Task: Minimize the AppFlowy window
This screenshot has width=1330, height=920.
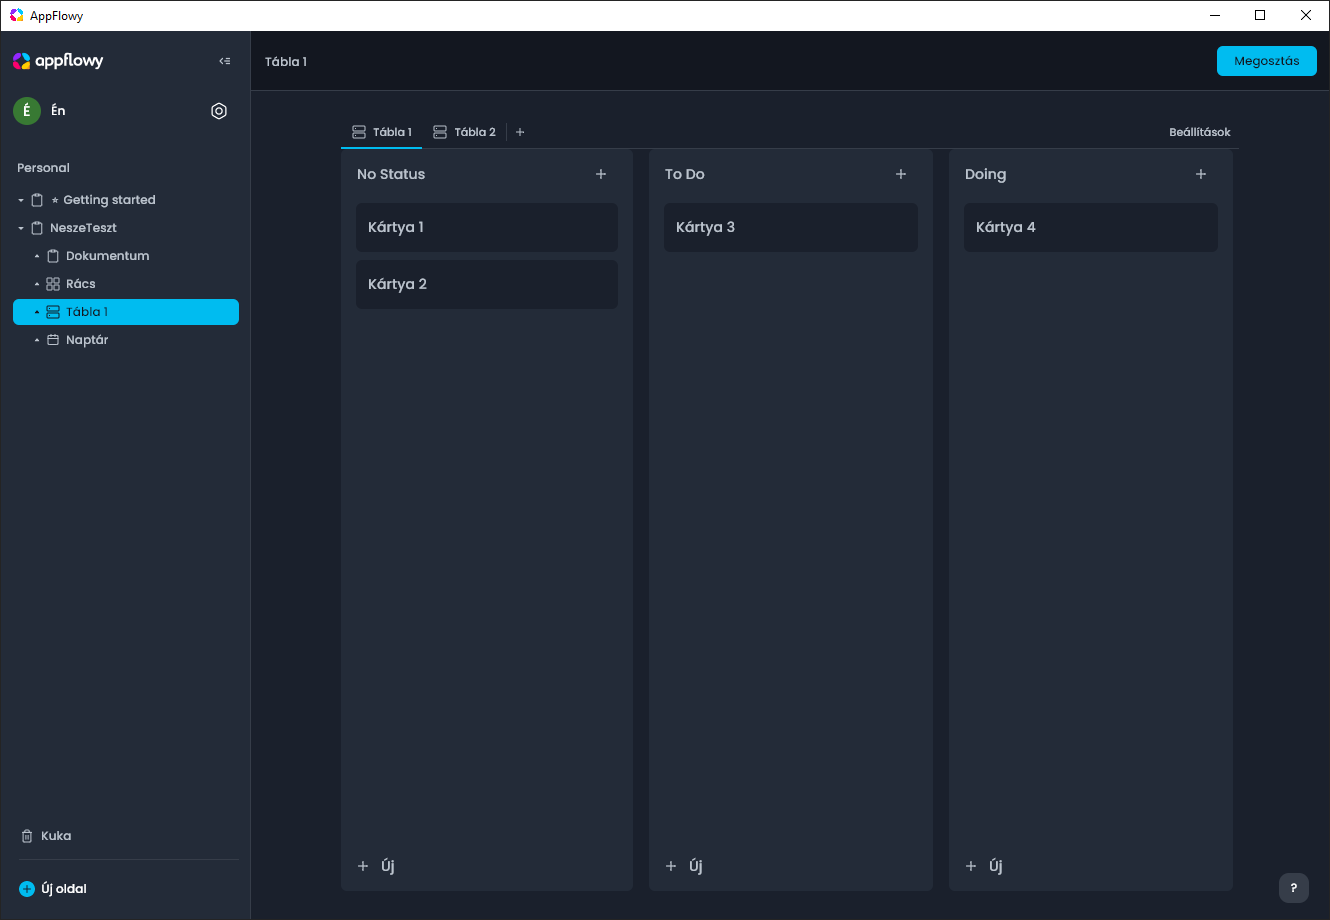Action: (1215, 15)
